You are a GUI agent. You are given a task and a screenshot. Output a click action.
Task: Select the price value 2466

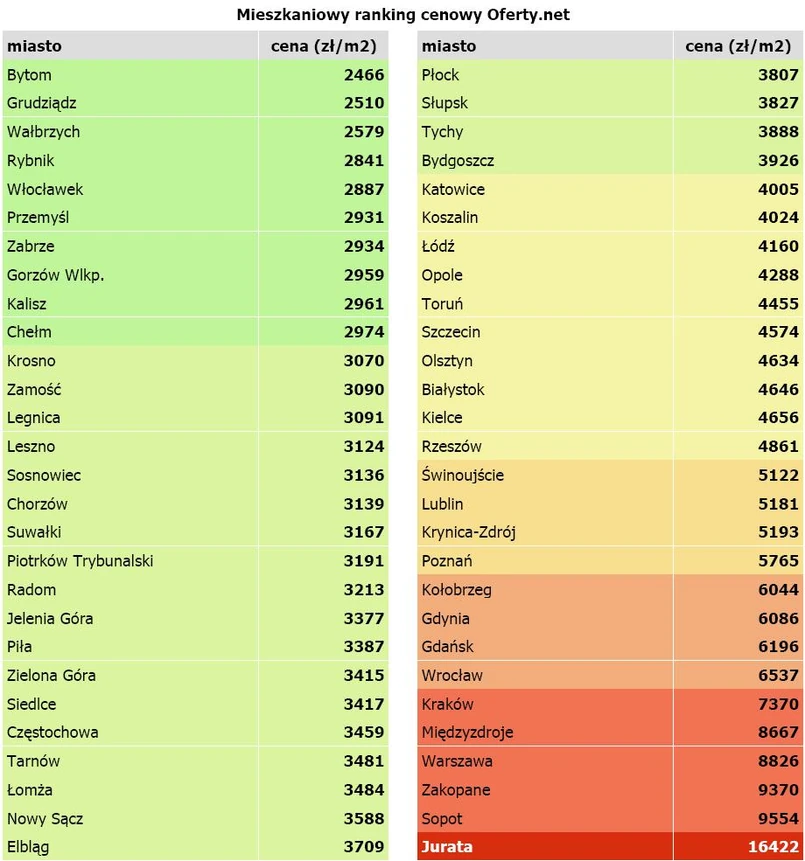point(363,75)
